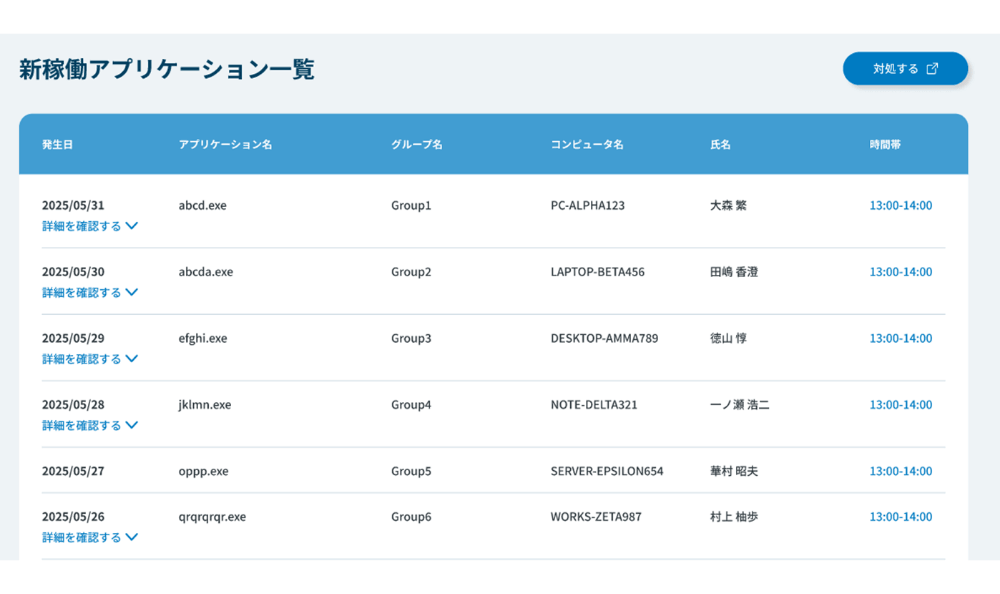
Task: Click the コンピュータ名 column header
Action: pyautogui.click(x=587, y=144)
